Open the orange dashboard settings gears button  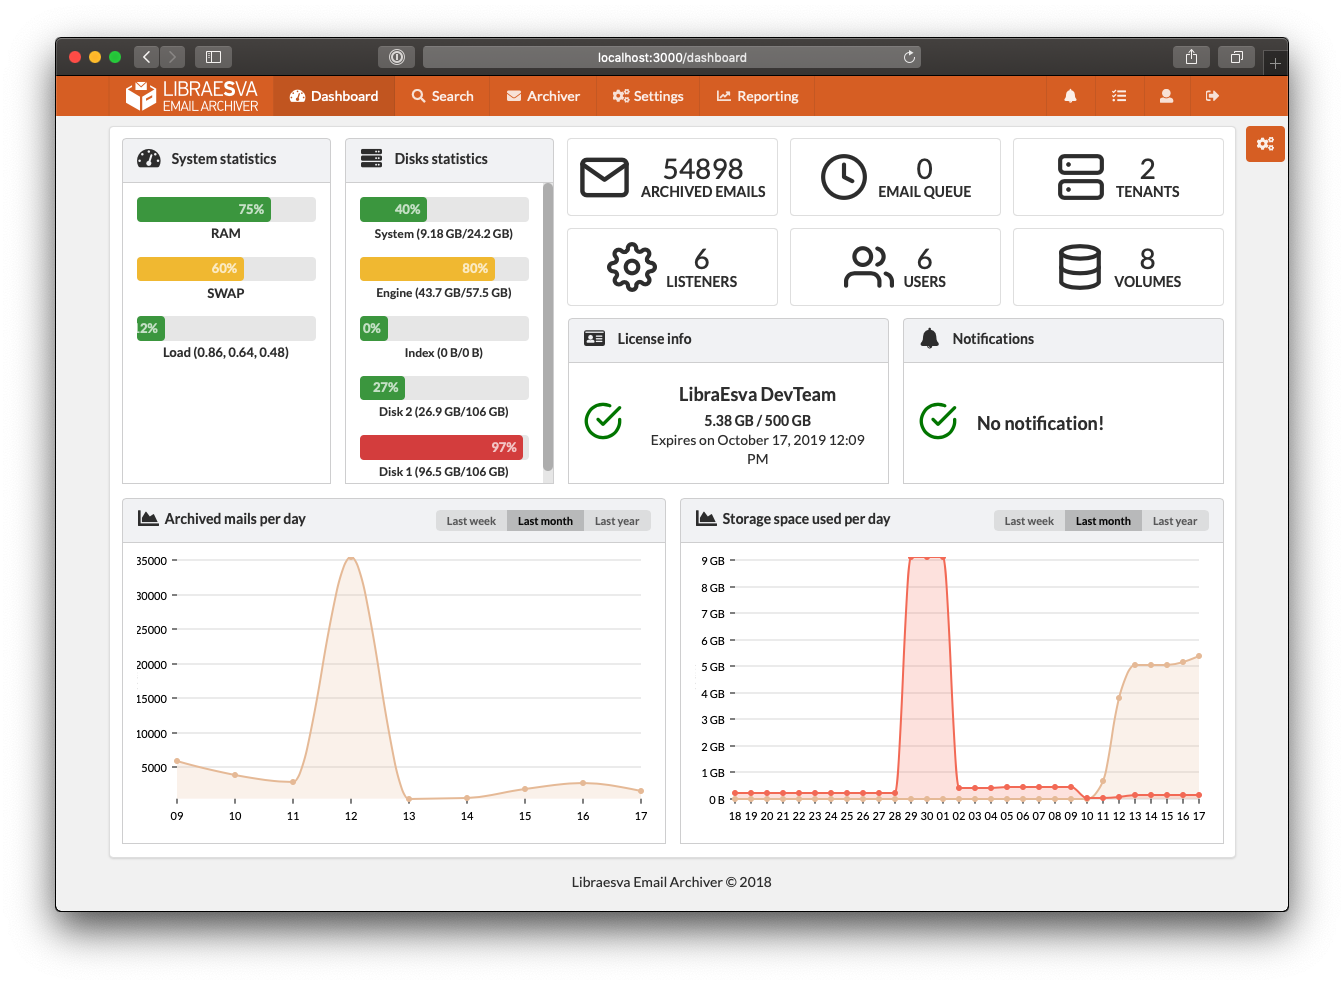pyautogui.click(x=1265, y=144)
